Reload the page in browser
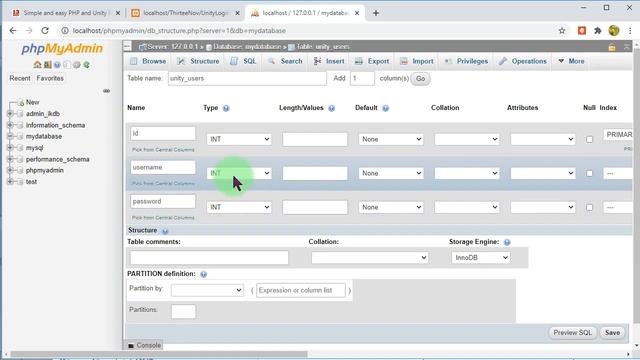Screen dimensions: 640x360 pos(45,31)
